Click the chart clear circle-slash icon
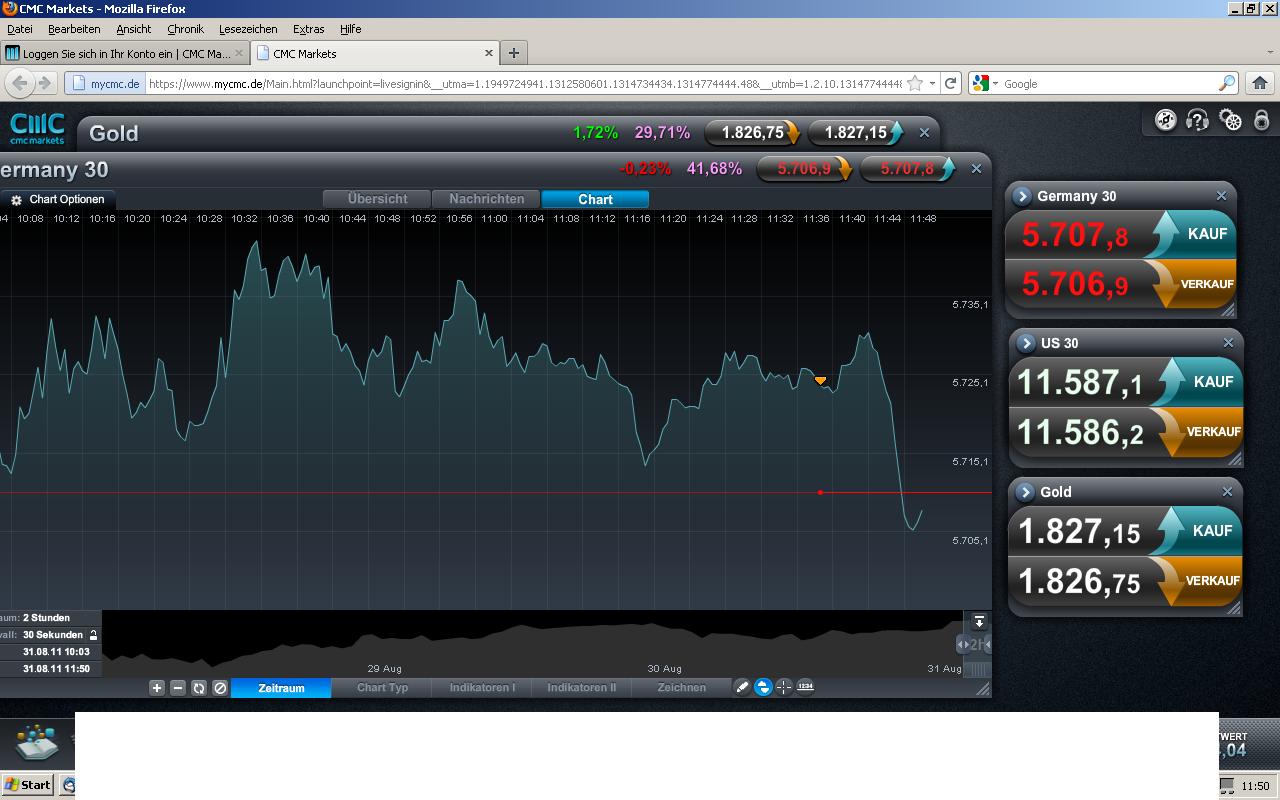 [220, 687]
